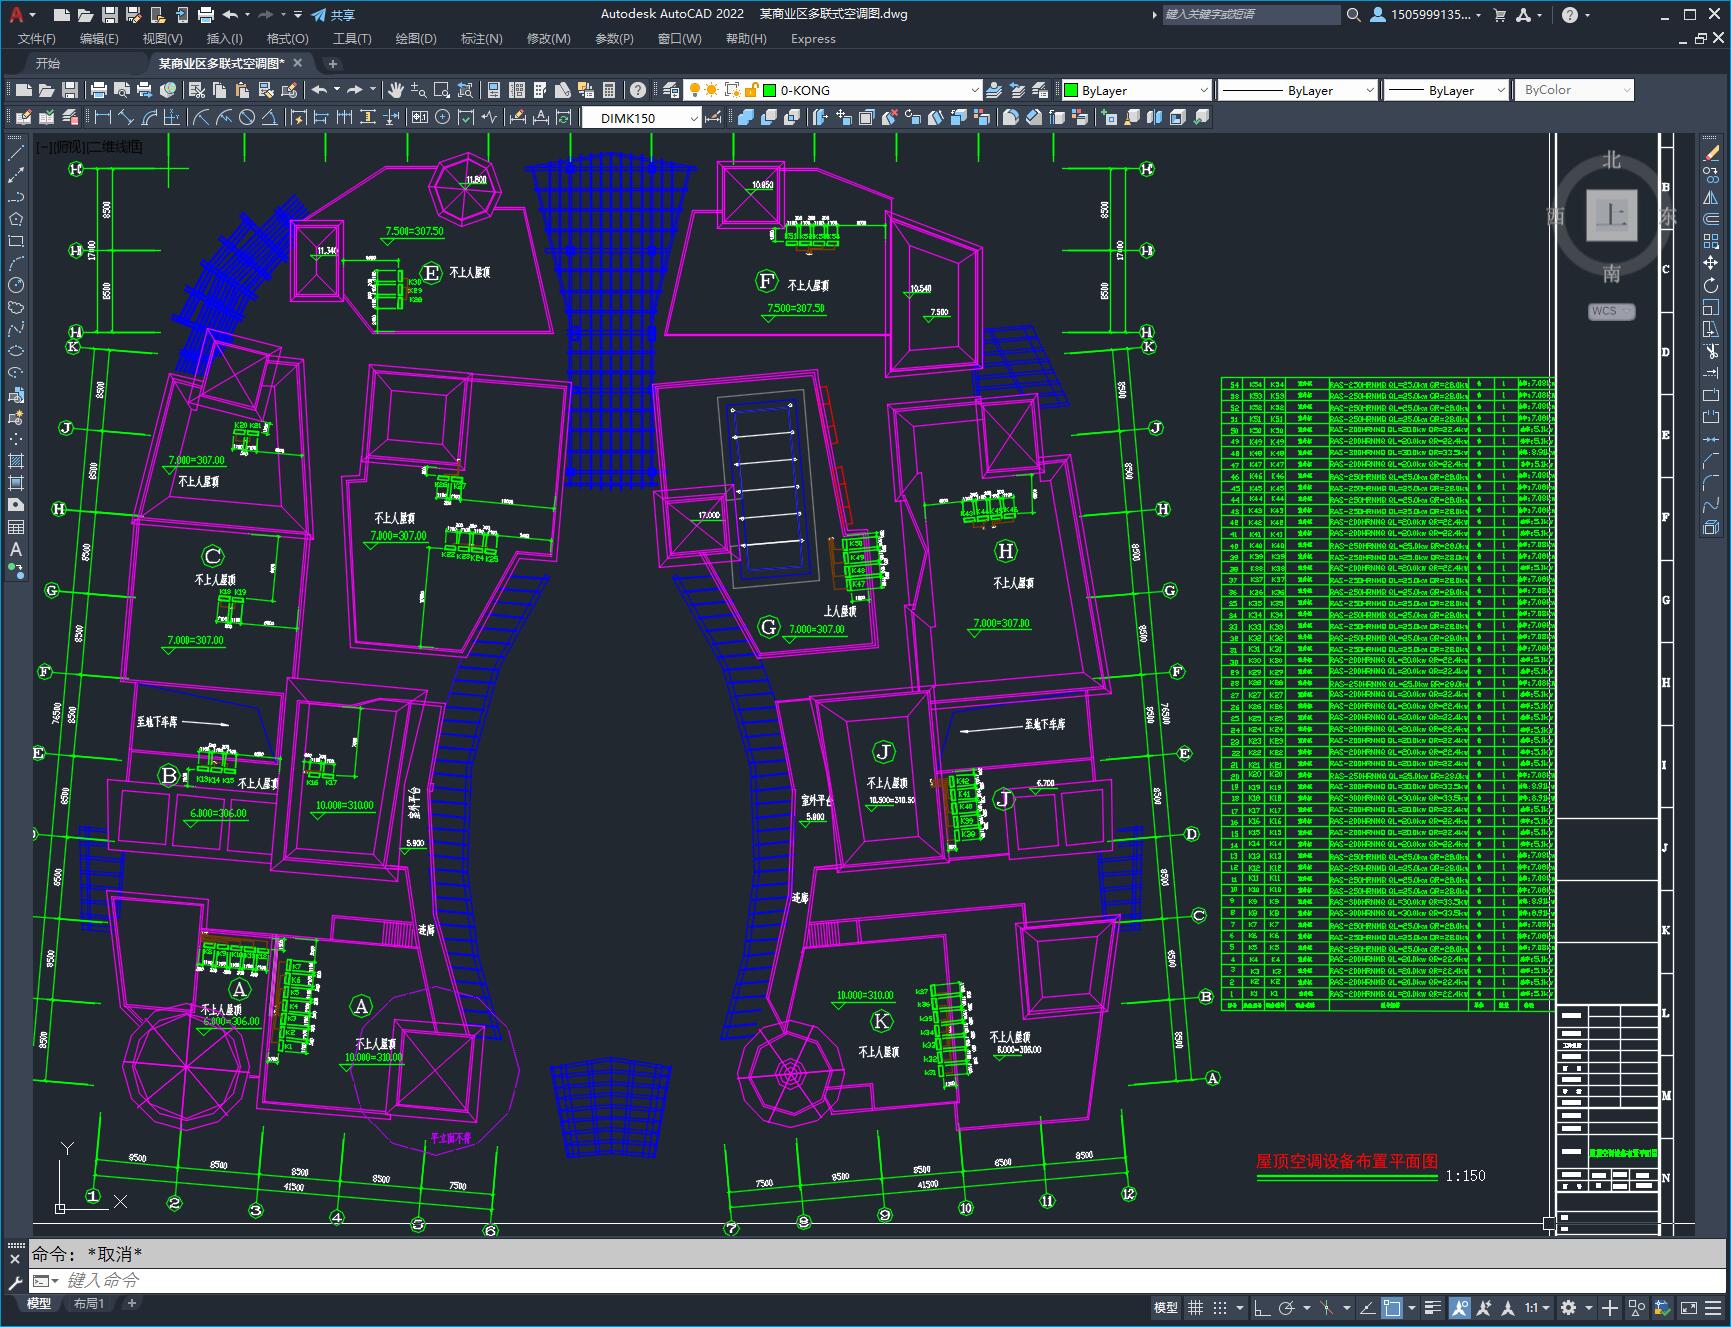Open the DIMK150 dimension style dropdown
This screenshot has width=1731, height=1327.
(x=694, y=118)
